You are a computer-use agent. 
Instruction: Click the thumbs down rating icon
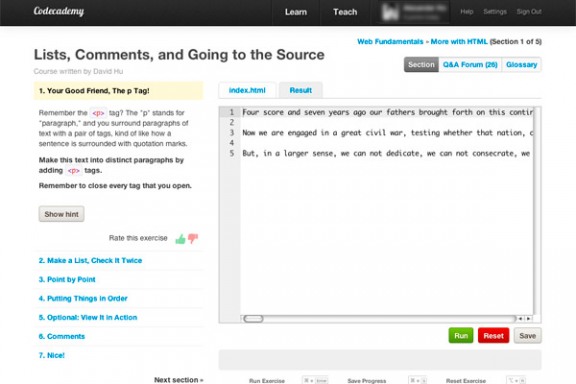(x=193, y=239)
